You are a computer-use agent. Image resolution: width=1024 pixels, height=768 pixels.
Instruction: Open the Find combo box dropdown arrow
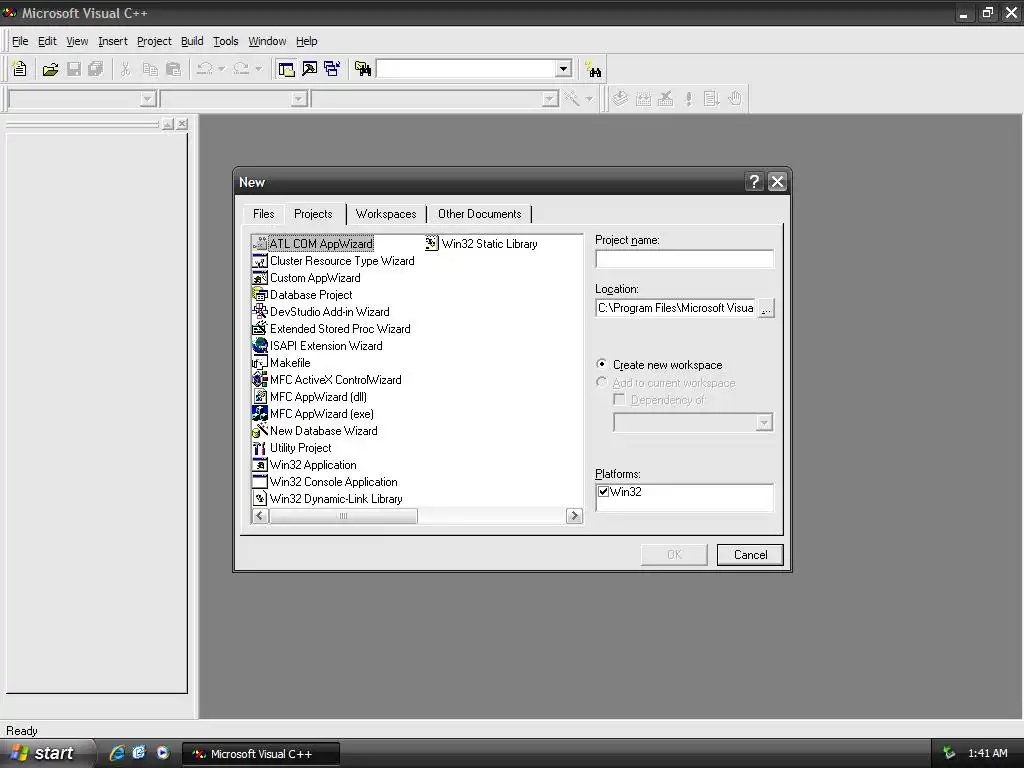(564, 69)
